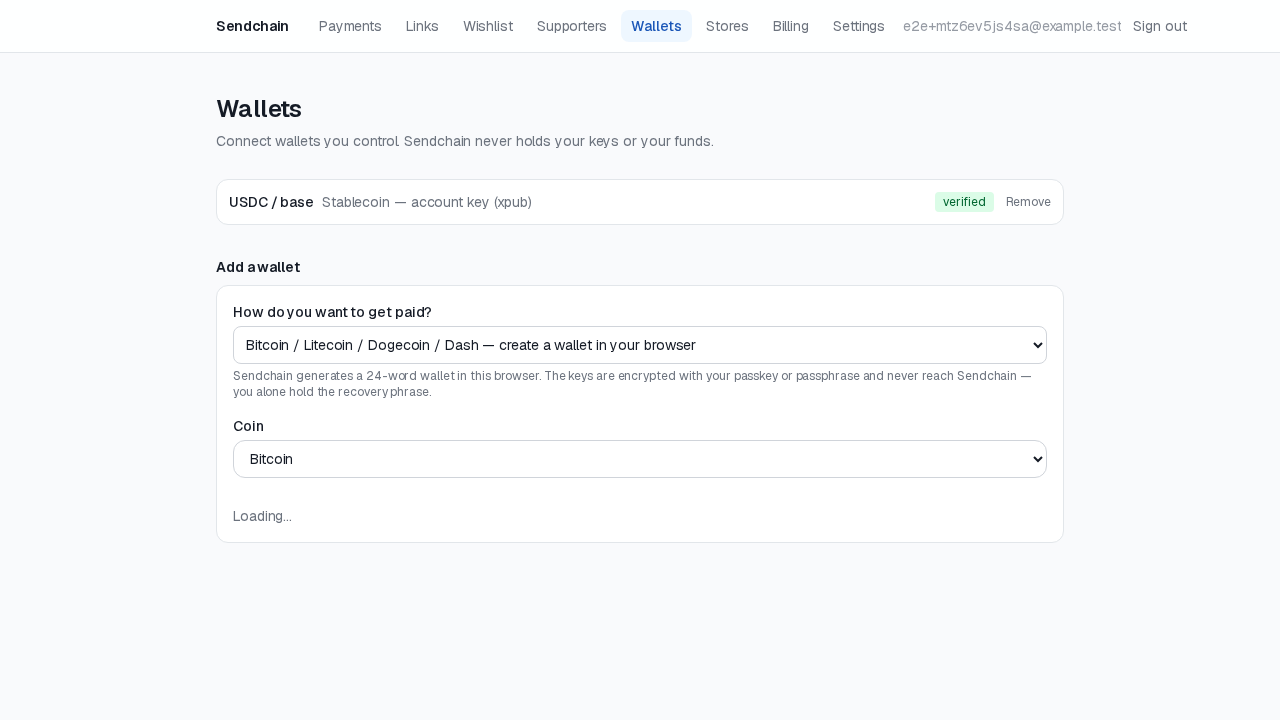Screen dimensions: 1280x720
Task: Go to the Stores tab
Action: point(727,26)
